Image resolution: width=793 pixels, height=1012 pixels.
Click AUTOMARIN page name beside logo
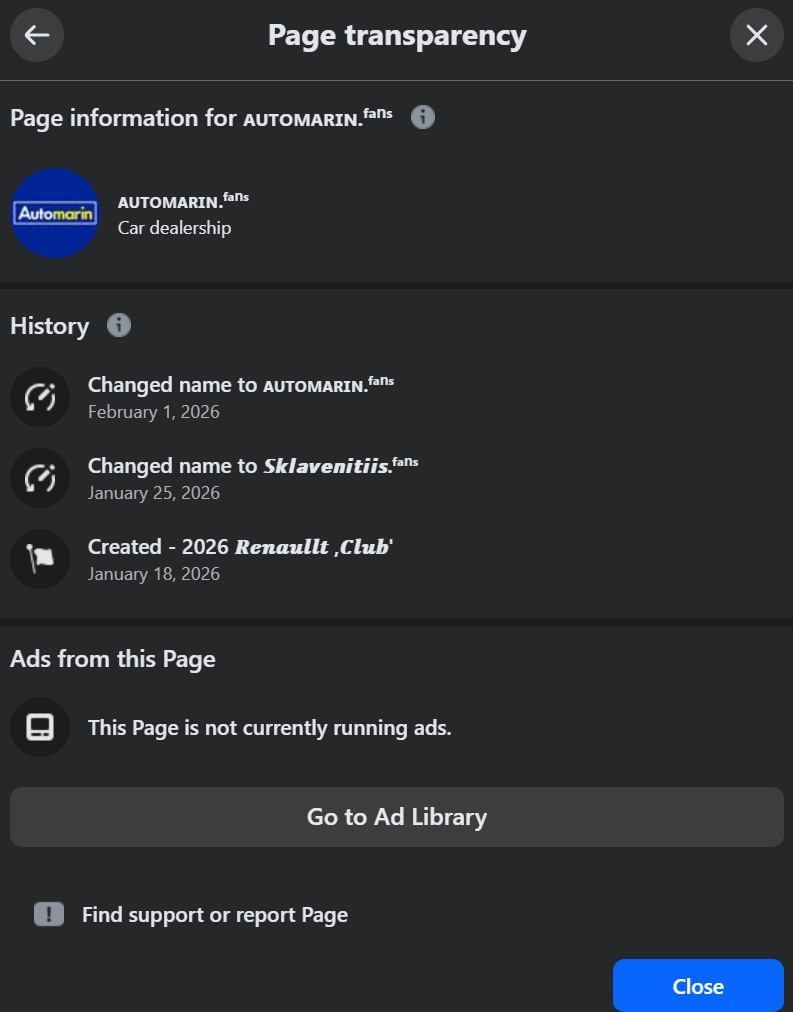[183, 201]
